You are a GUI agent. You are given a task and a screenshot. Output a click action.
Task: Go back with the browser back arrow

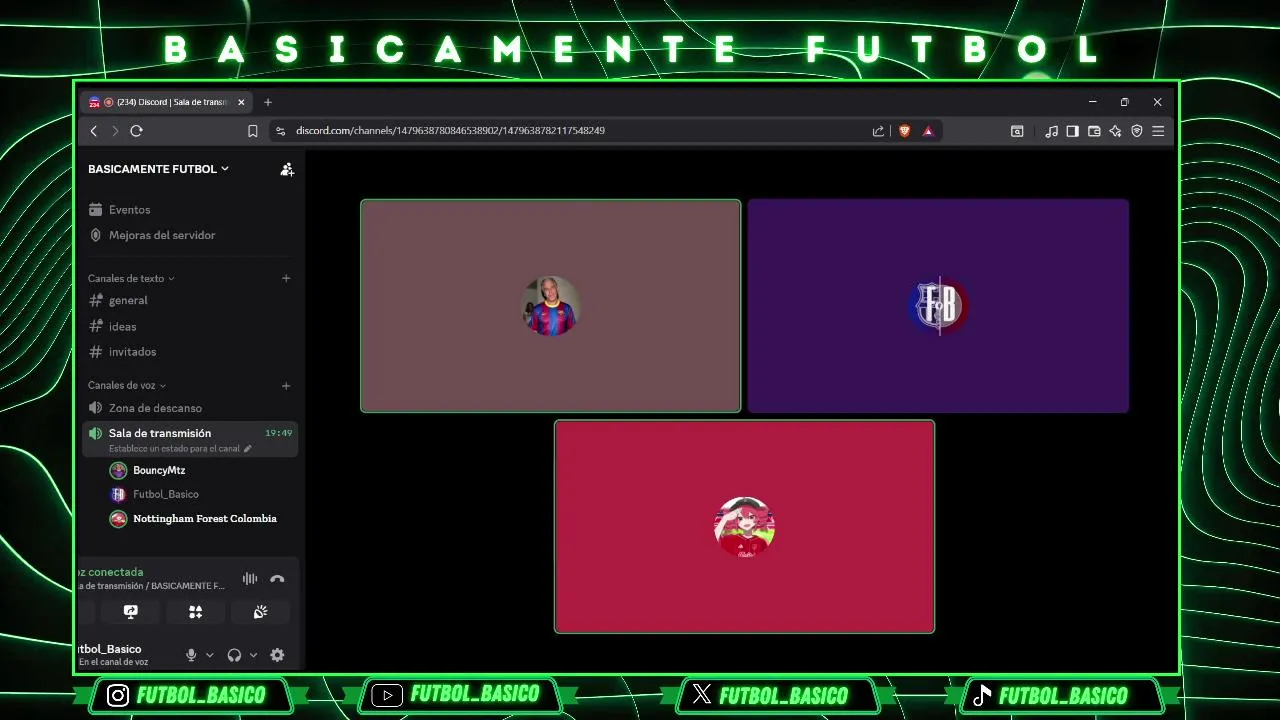click(x=94, y=131)
